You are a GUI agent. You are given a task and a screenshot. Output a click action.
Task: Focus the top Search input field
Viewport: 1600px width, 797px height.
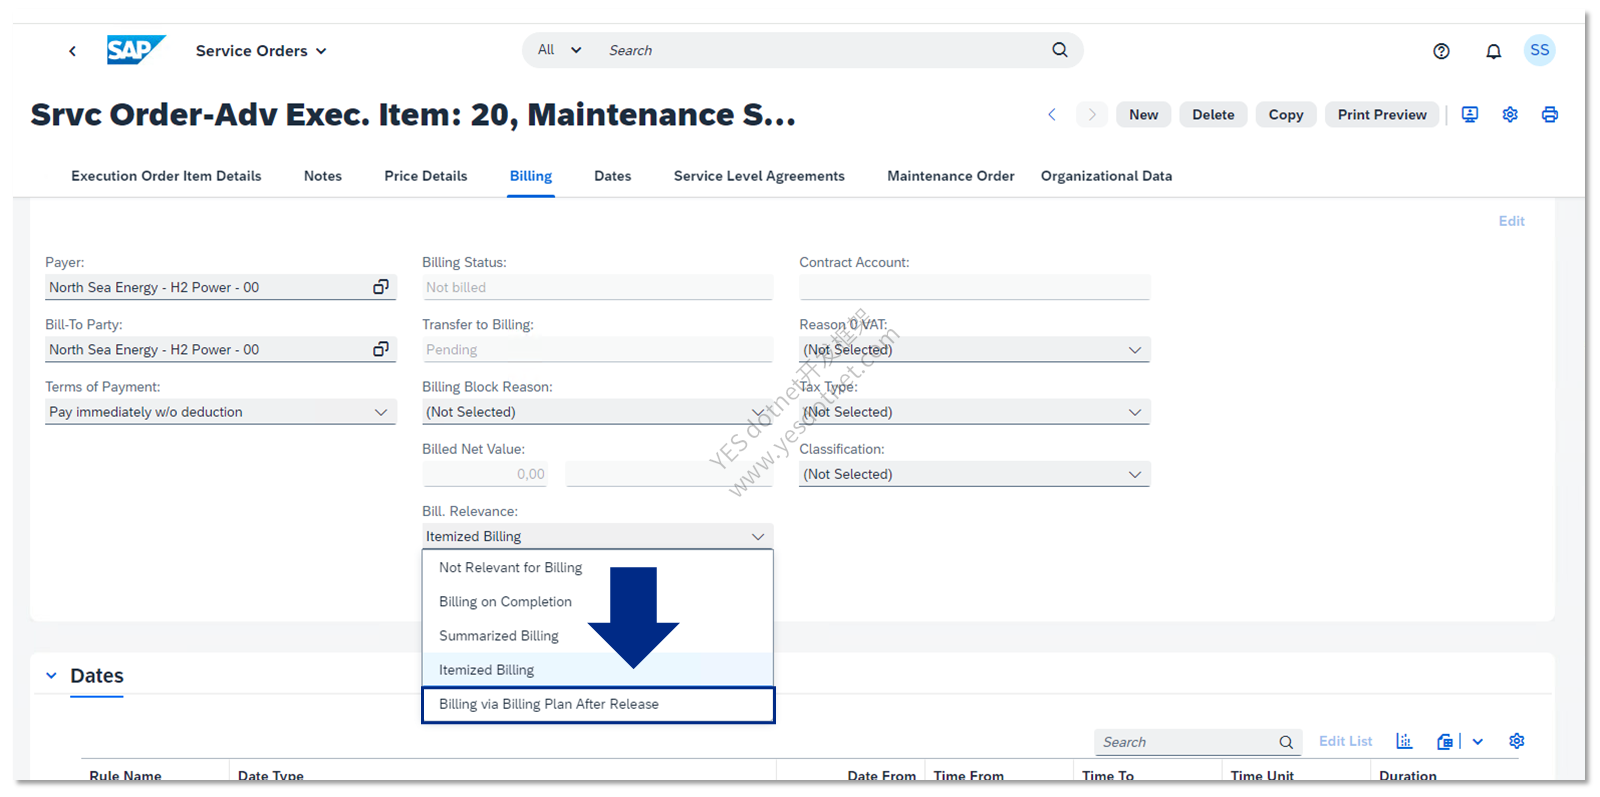point(820,50)
